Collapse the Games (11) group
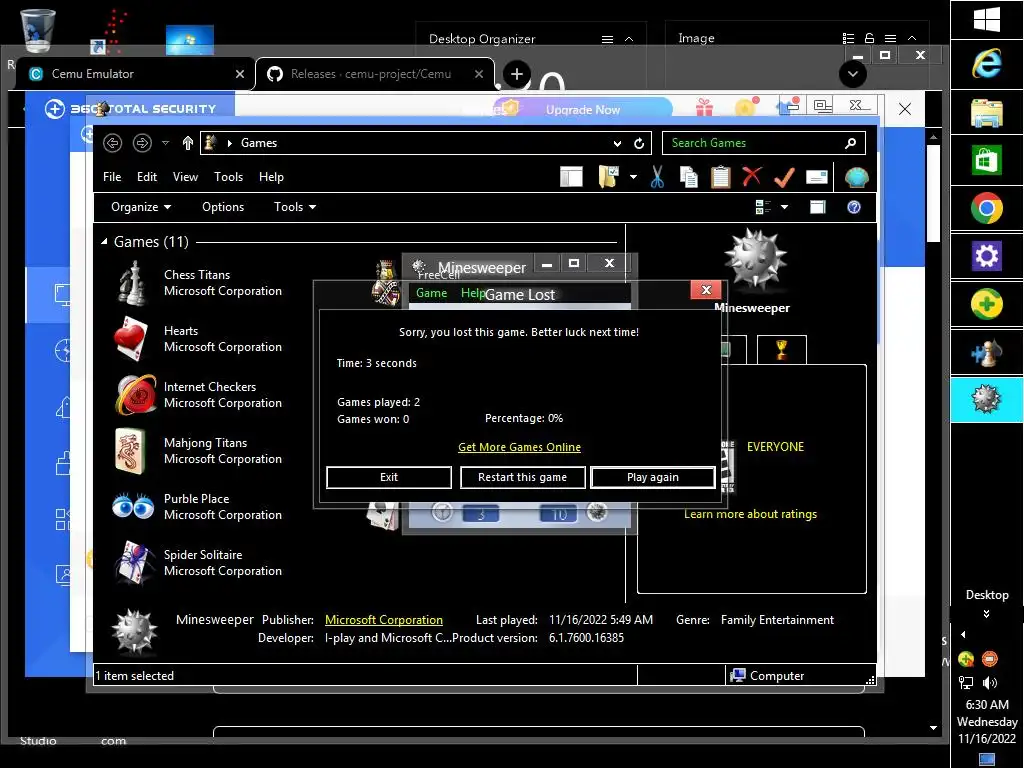Image resolution: width=1024 pixels, height=768 pixels. coord(104,242)
